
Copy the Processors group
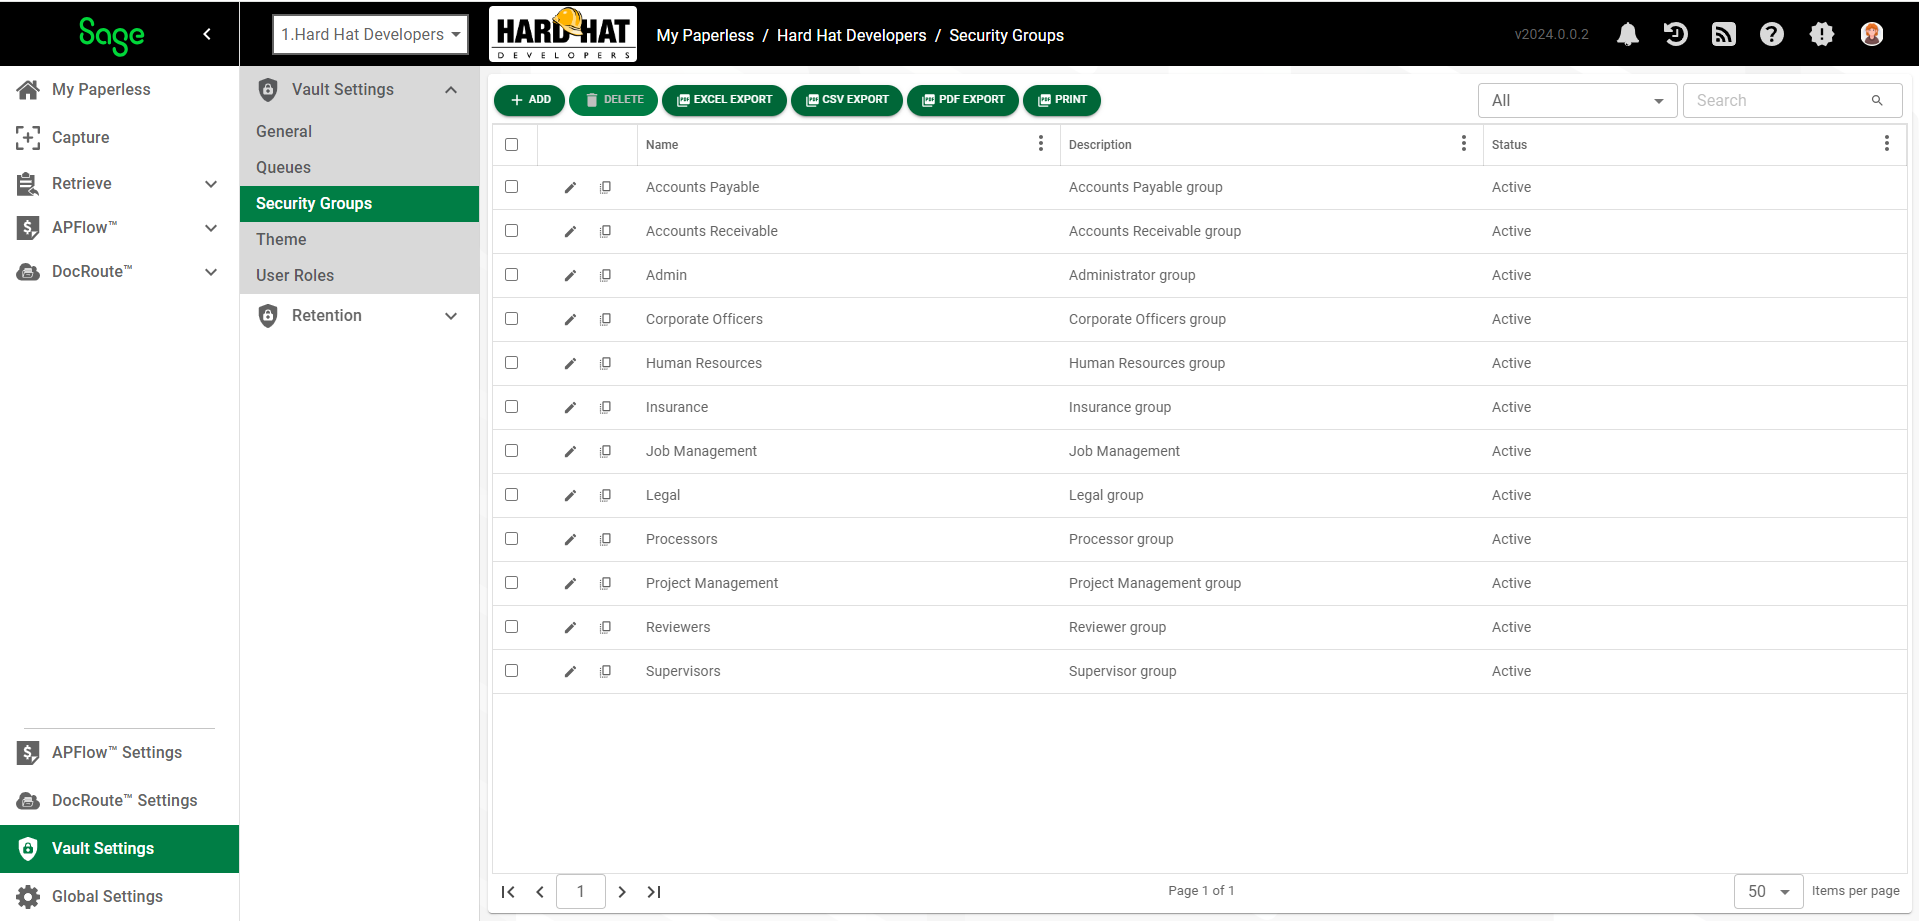click(x=605, y=540)
